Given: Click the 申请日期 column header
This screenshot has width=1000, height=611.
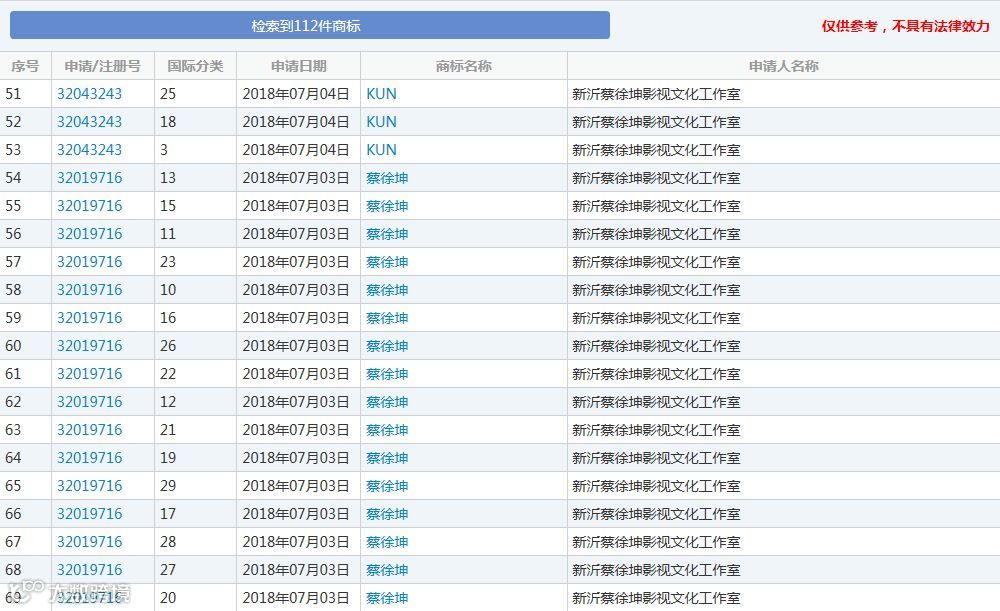Looking at the screenshot, I should [298, 66].
